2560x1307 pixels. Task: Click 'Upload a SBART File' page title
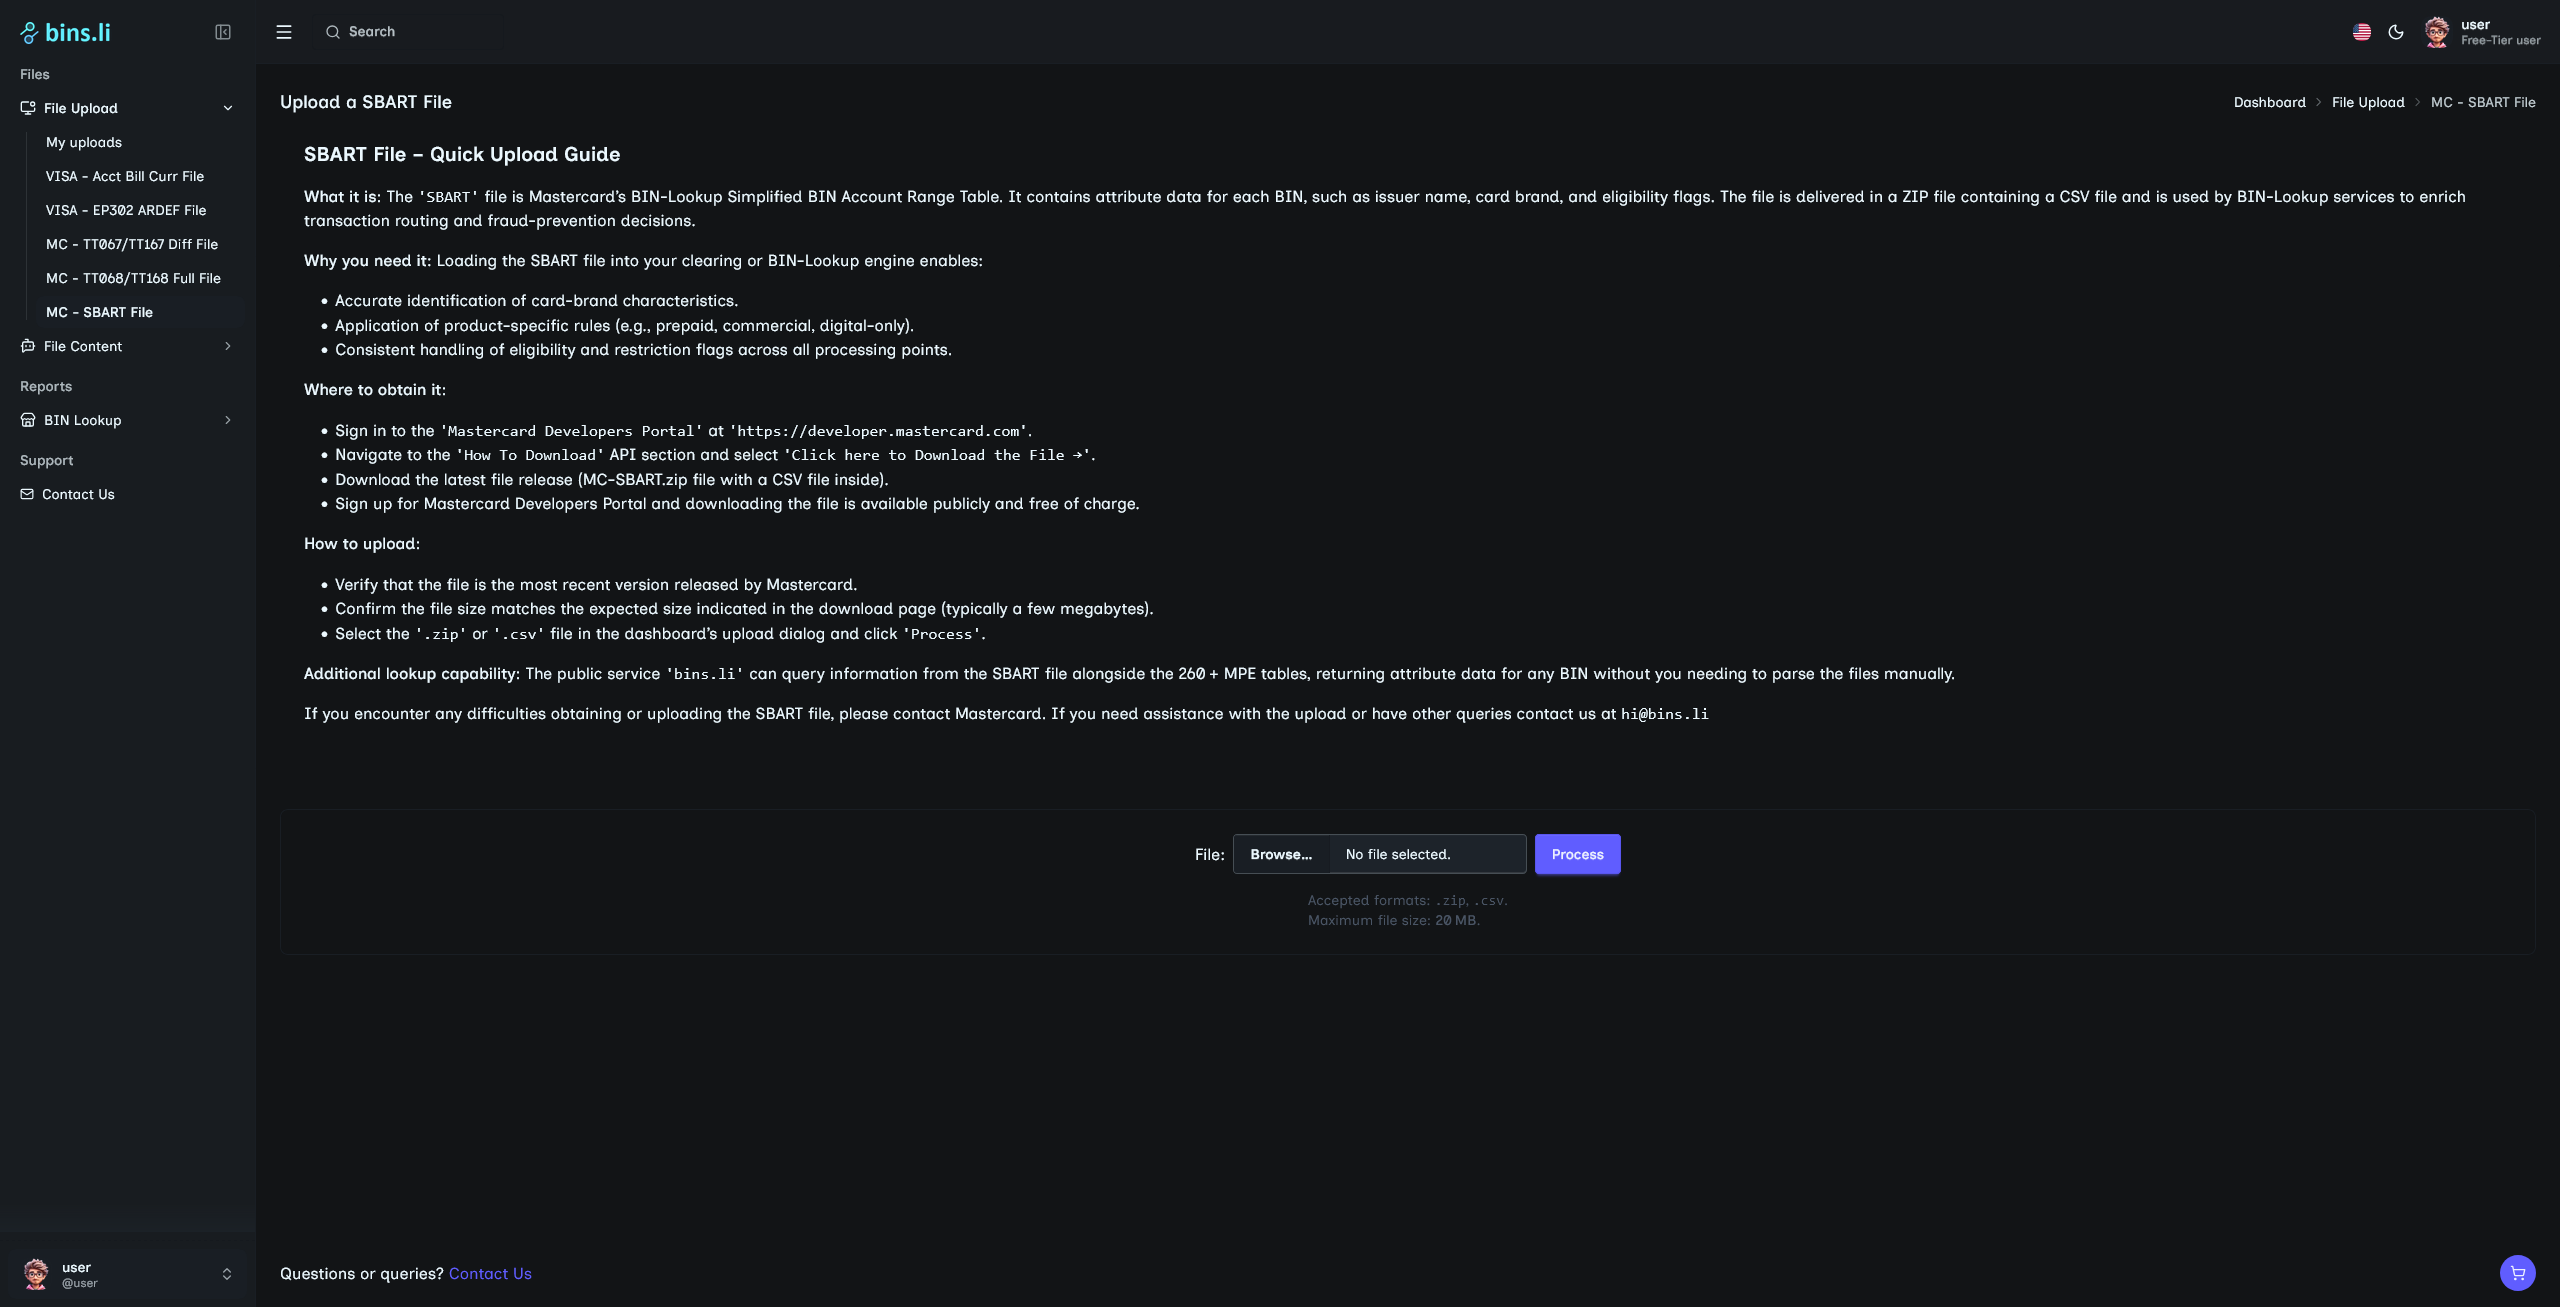[366, 102]
